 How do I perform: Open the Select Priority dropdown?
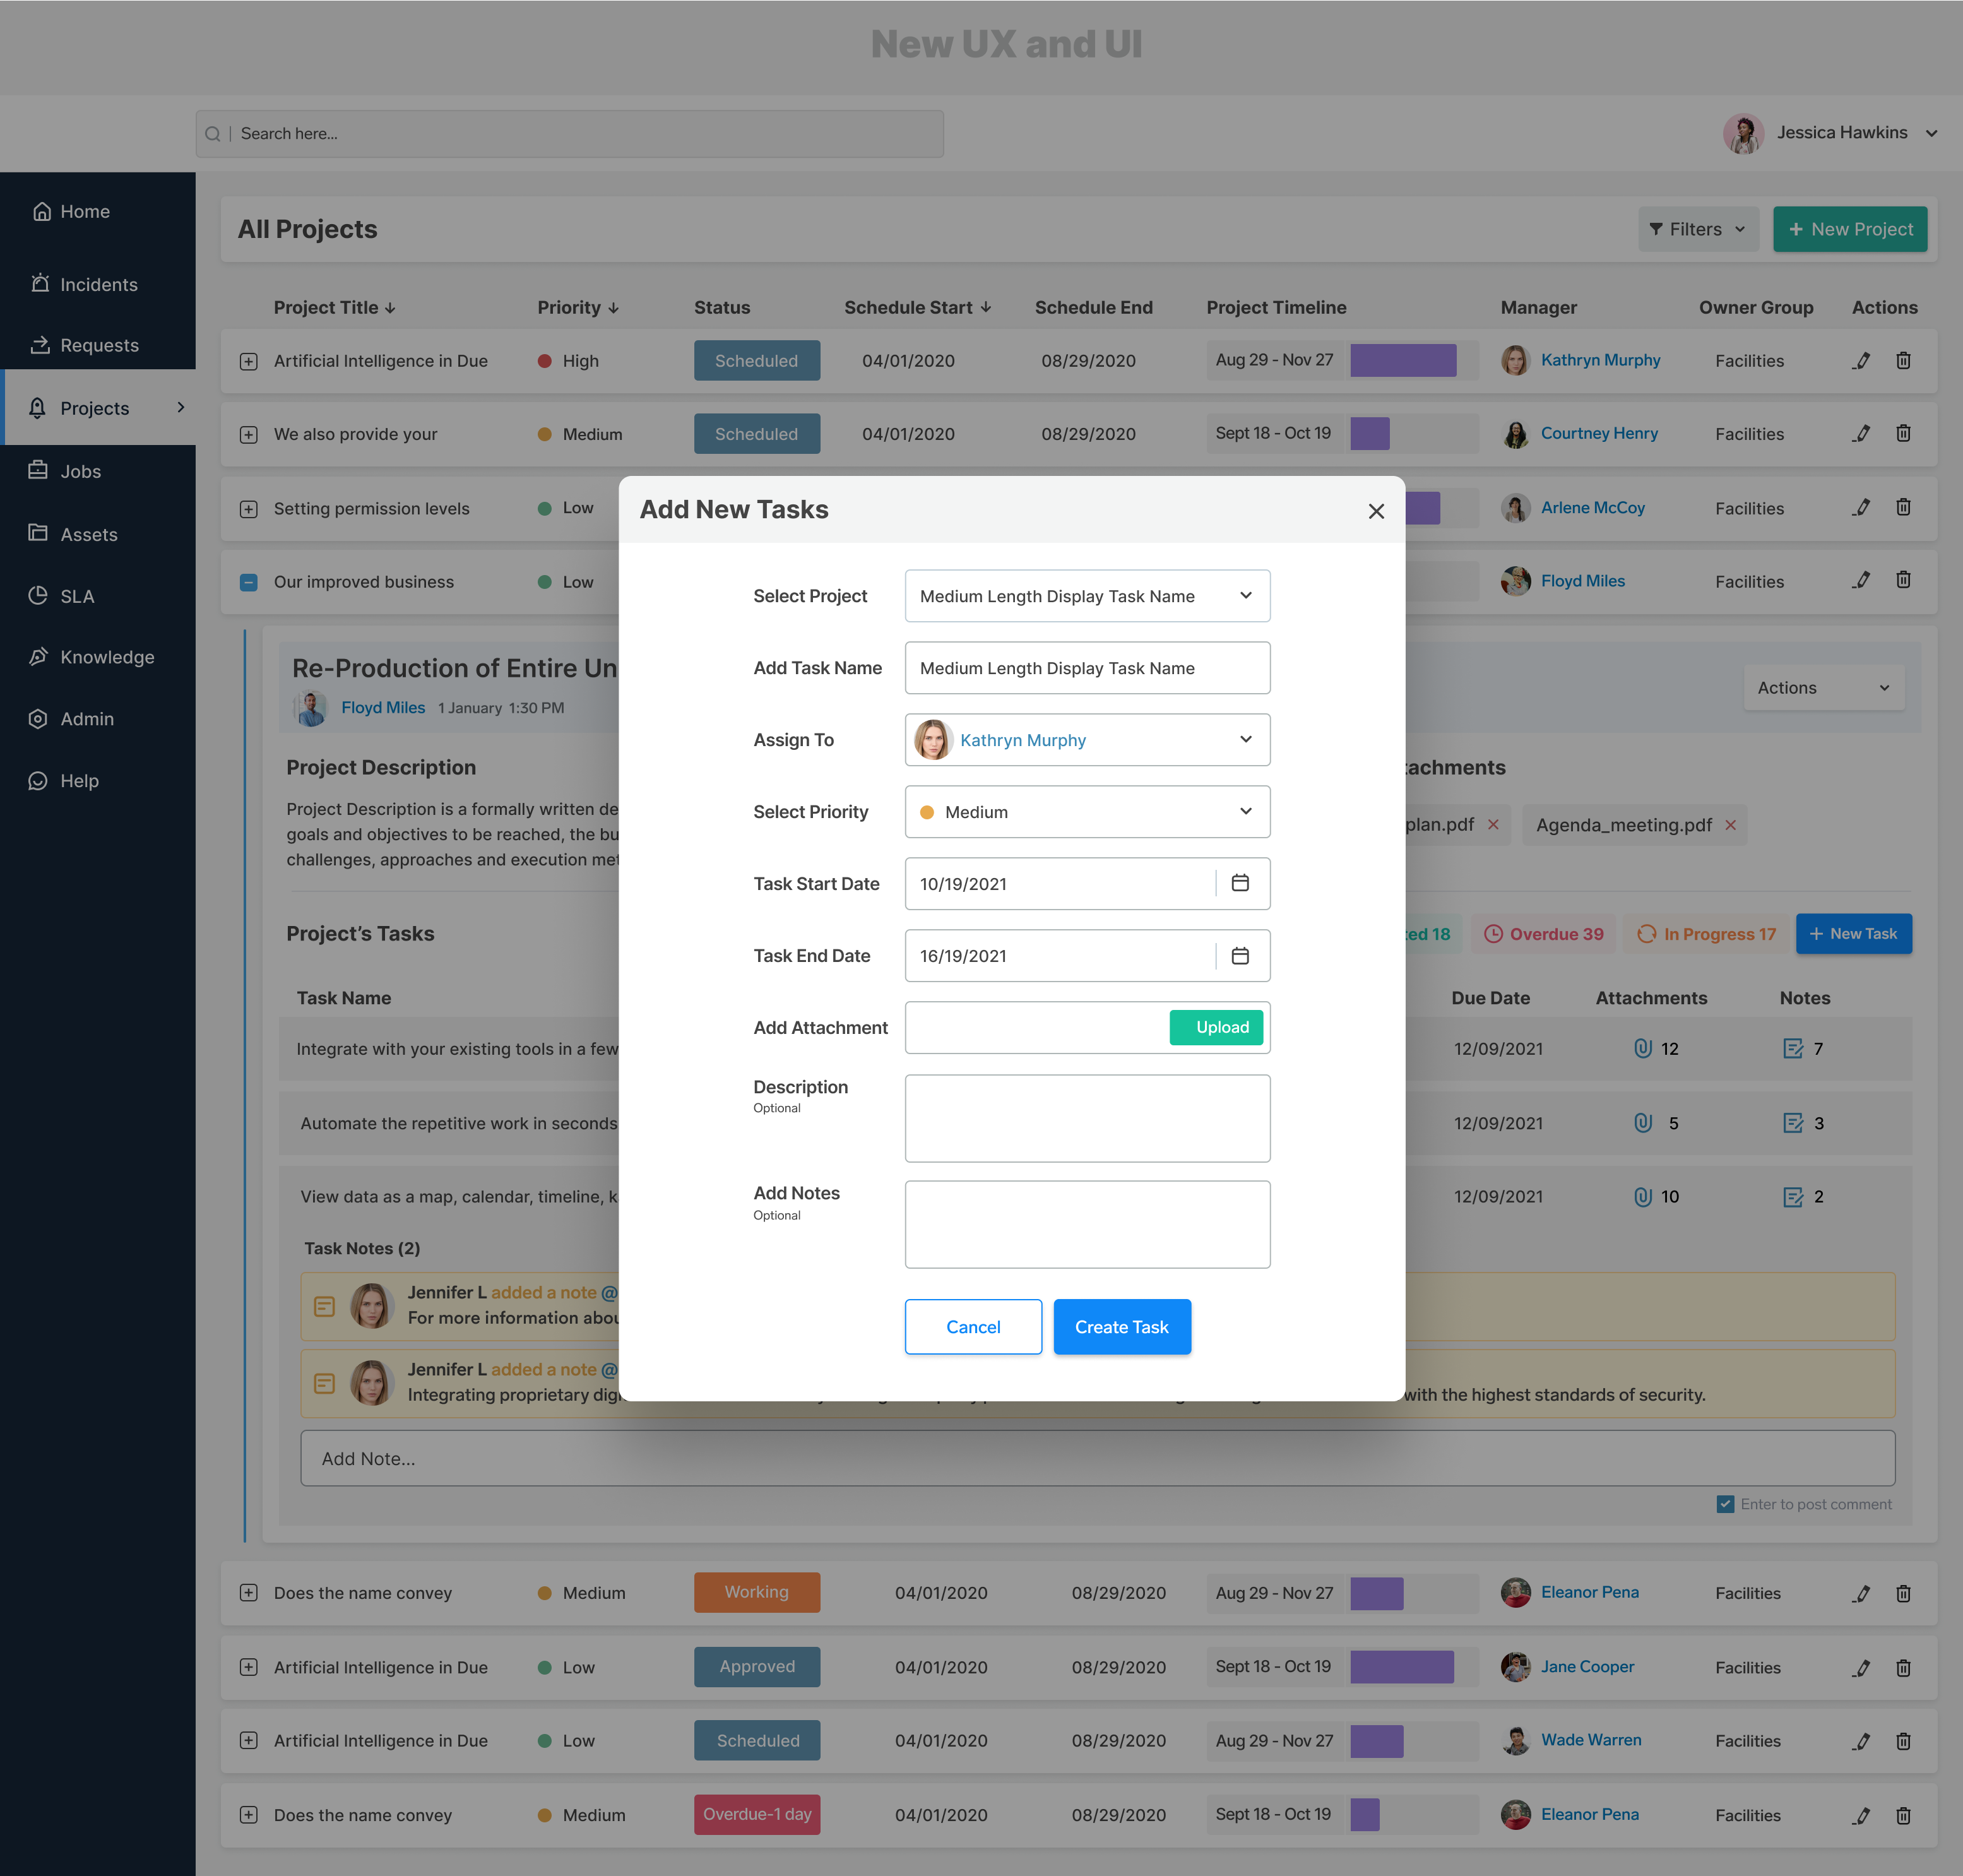tap(1087, 812)
